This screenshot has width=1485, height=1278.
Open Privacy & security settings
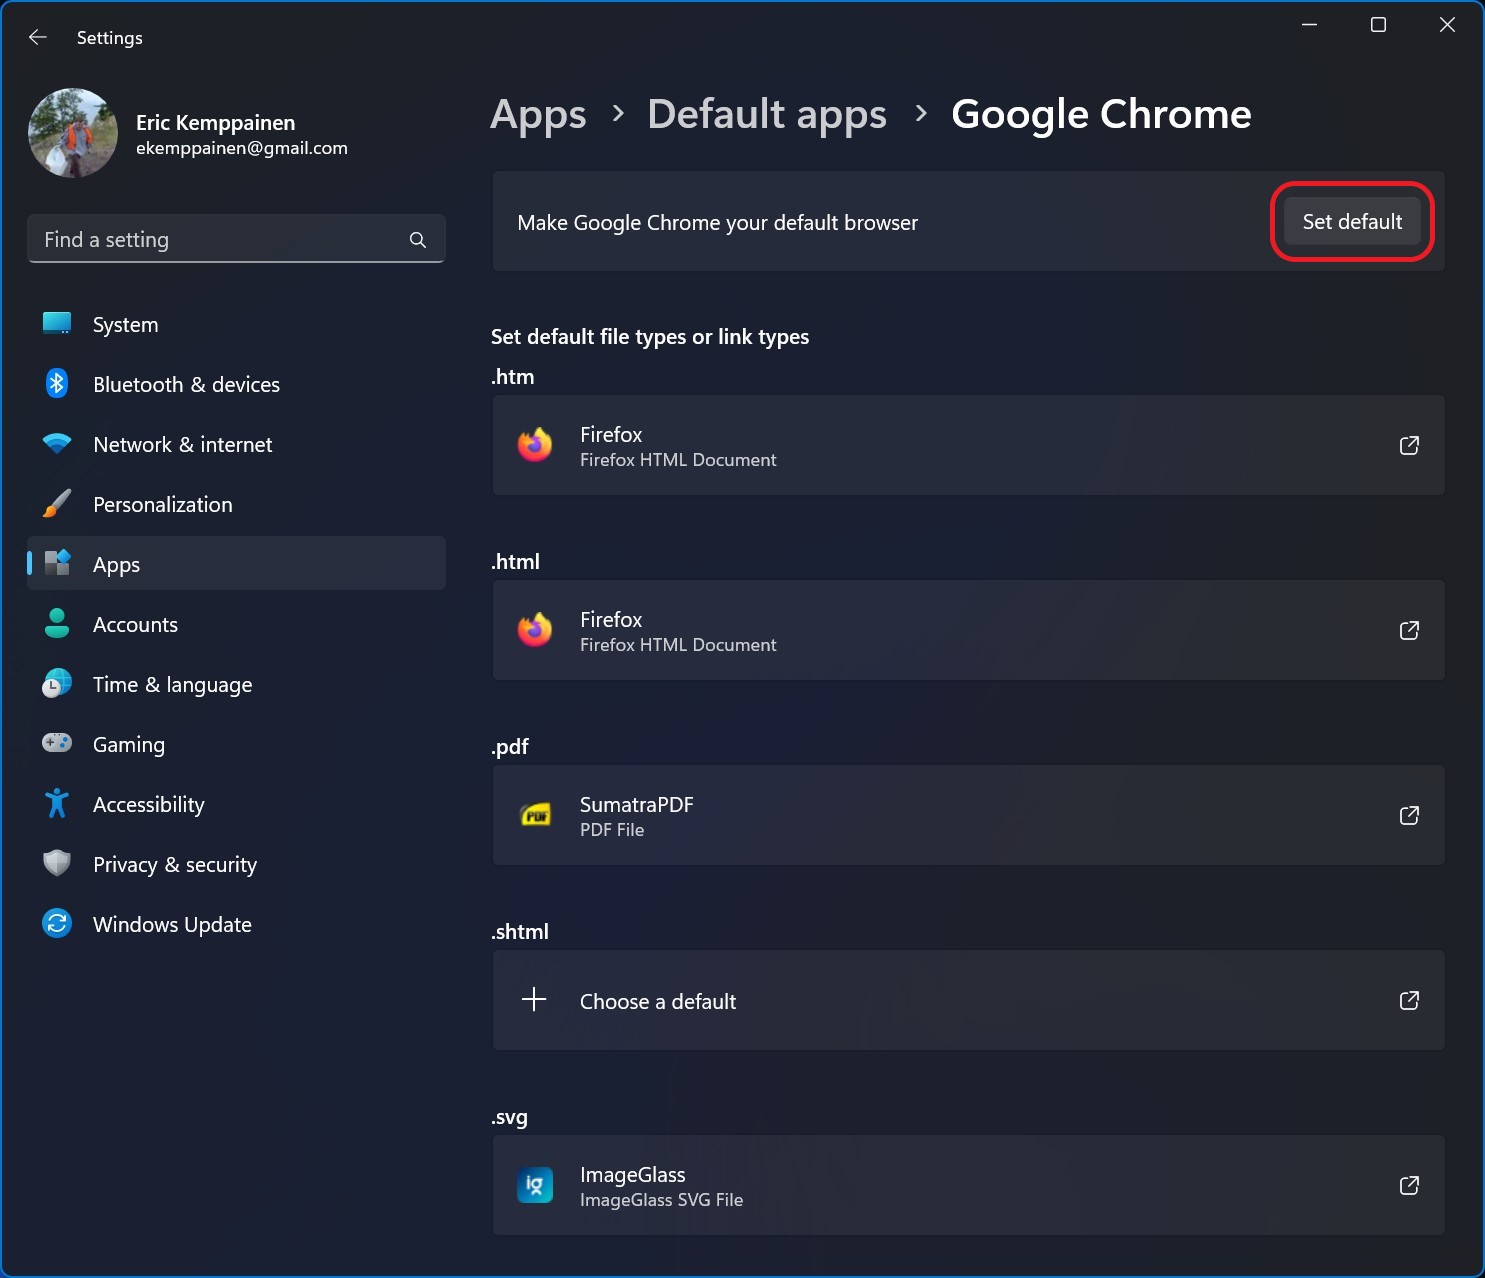(236, 864)
